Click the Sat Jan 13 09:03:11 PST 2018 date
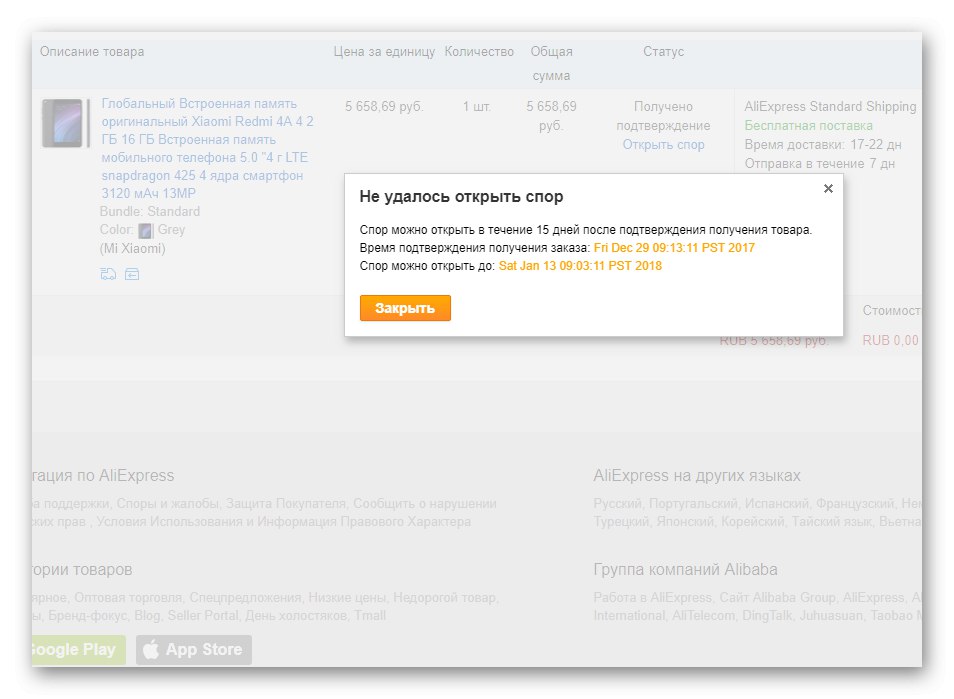The width and height of the screenshot is (954, 699). [580, 265]
